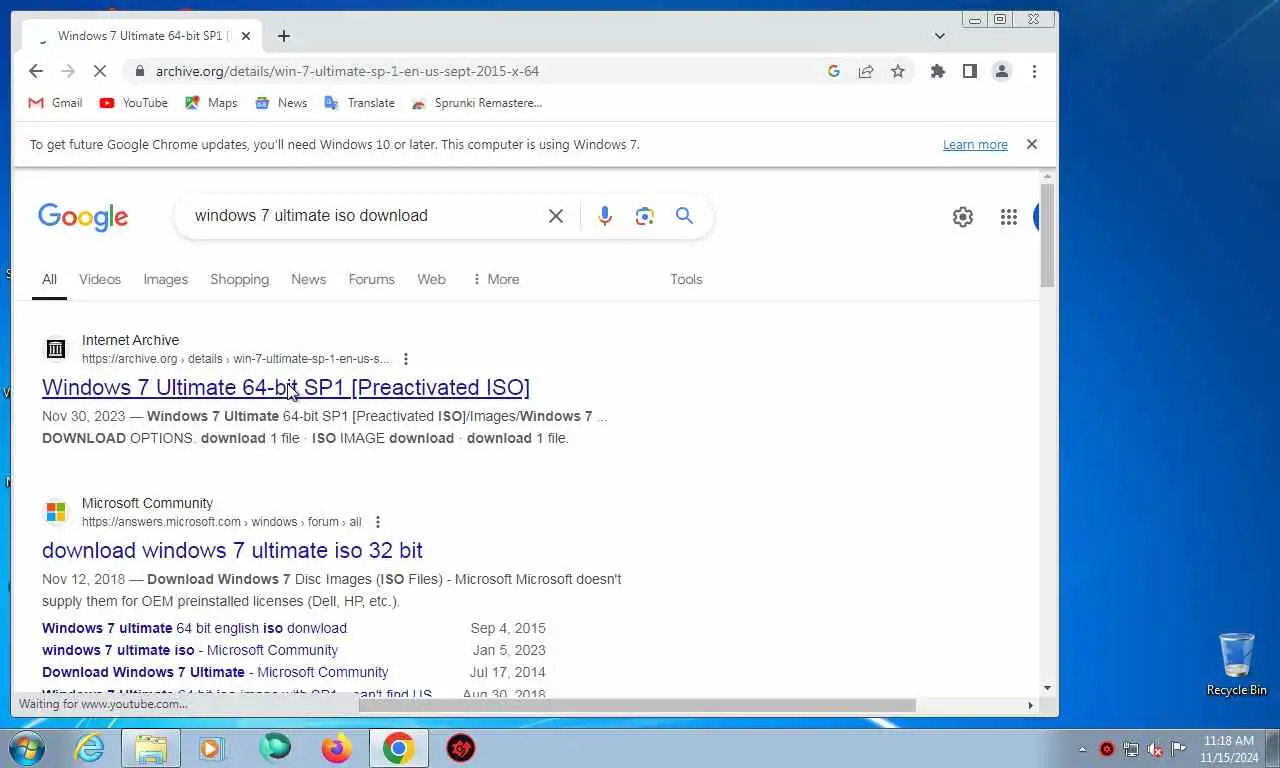Viewport: 1280px width, 768px height.
Task: Open more options for Internet Archive result
Action: click(406, 359)
